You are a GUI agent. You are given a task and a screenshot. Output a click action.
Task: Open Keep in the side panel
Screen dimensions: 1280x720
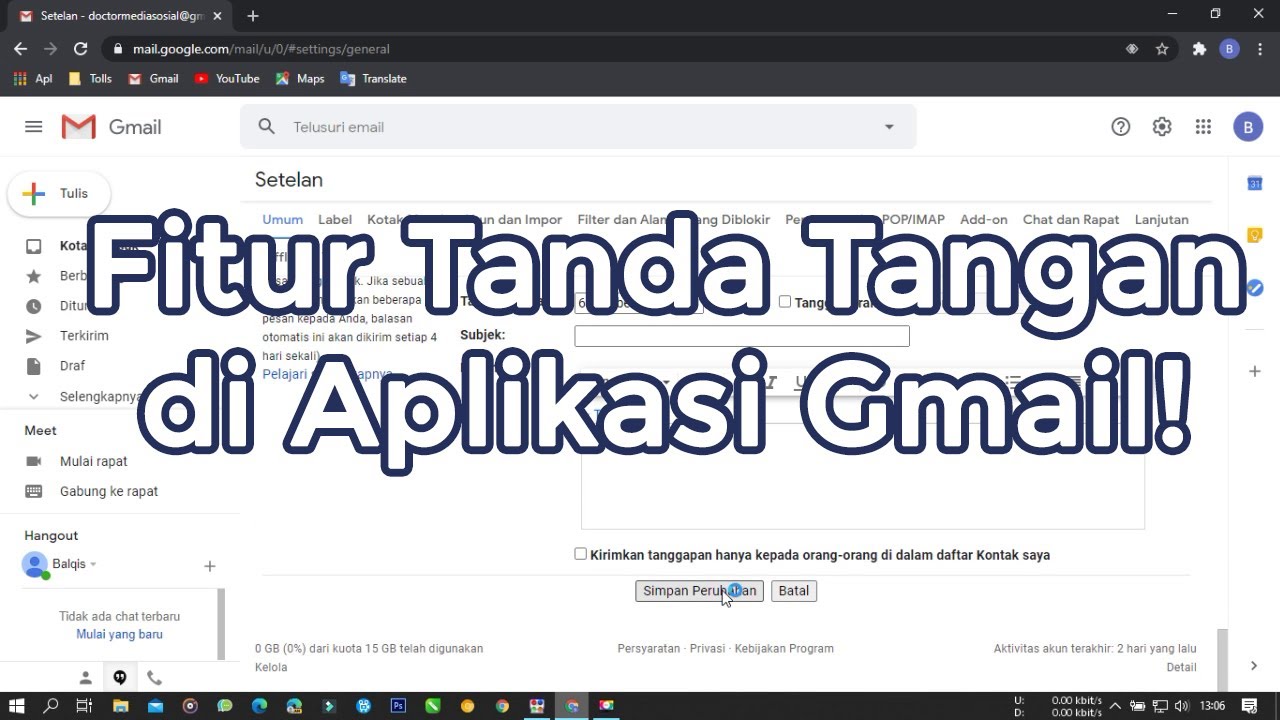point(1254,235)
